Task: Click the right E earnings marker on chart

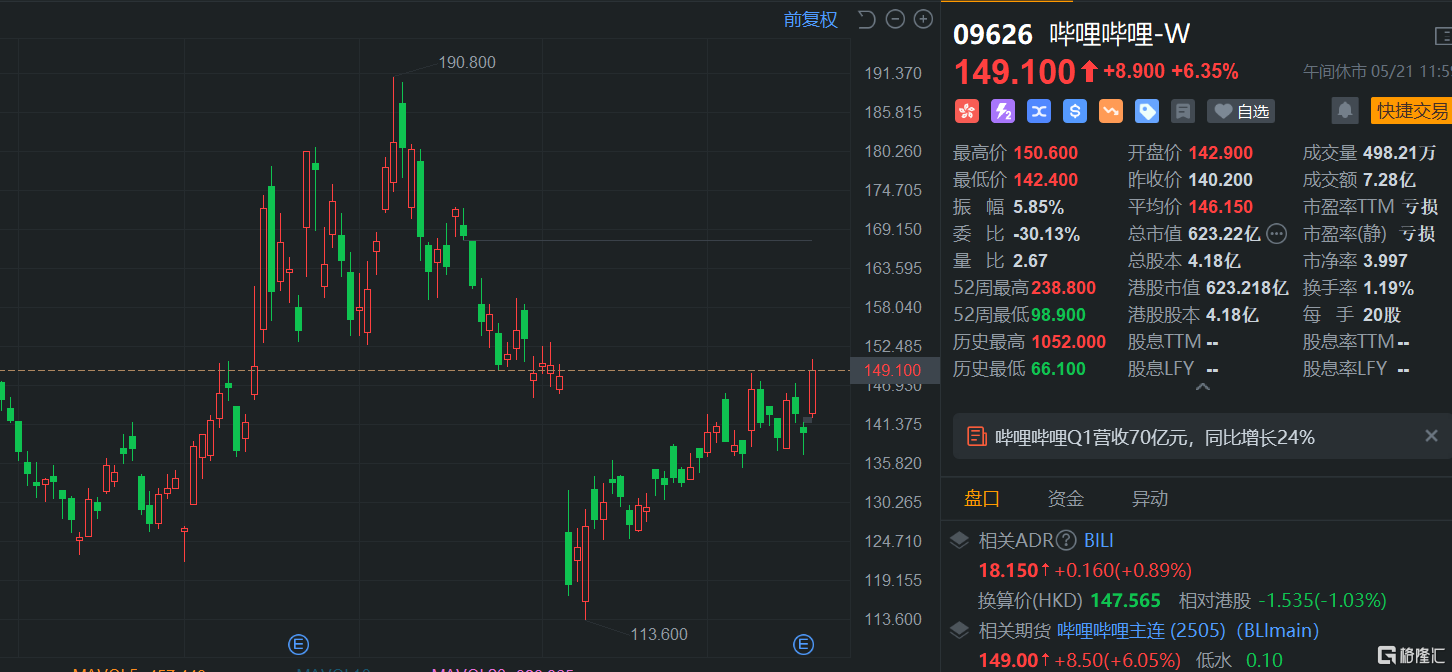Action: pos(803,644)
